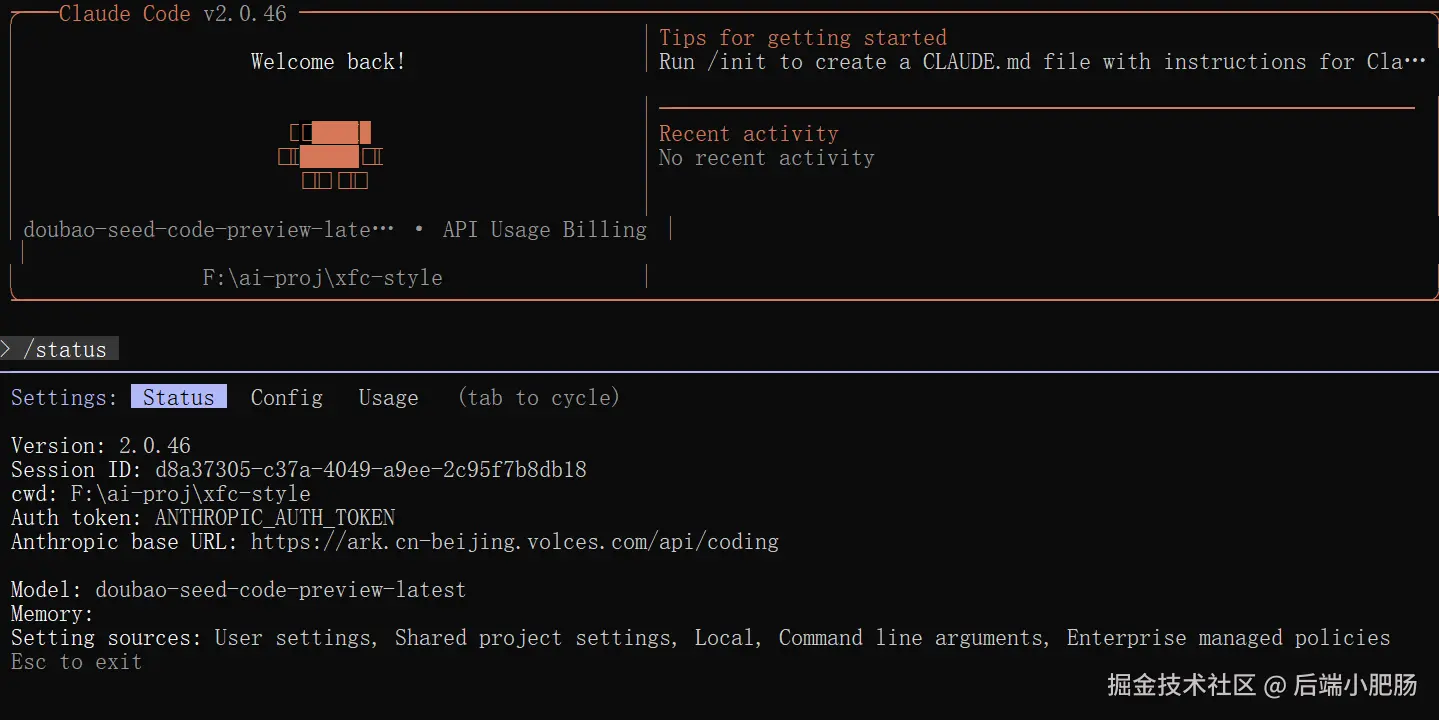Viewport: 1439px width, 720px height.
Task: Click the Esc to exit hint
Action: coord(76,662)
